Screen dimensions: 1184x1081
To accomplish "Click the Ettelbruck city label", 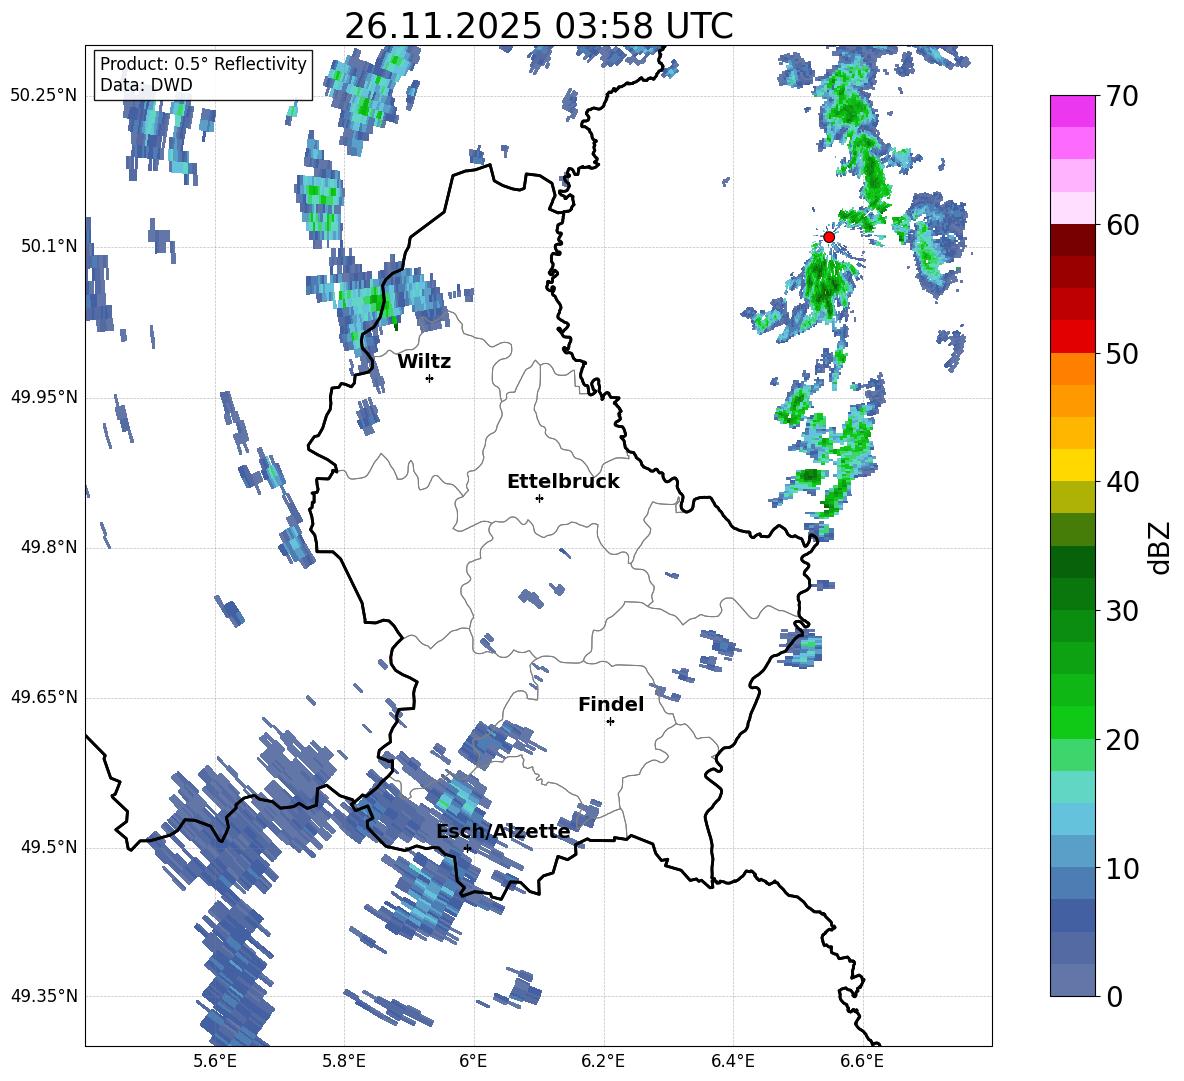I will point(563,482).
